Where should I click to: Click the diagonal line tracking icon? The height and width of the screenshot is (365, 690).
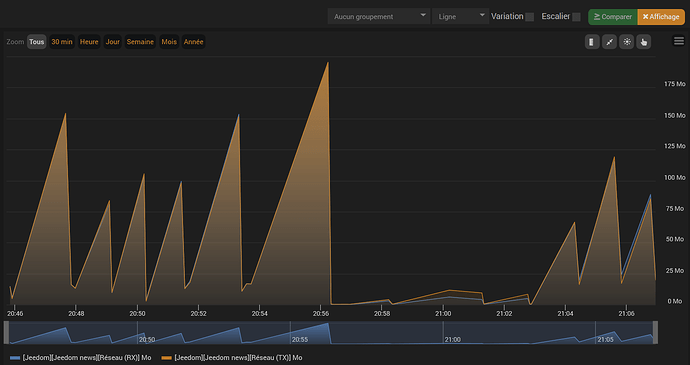tap(609, 42)
